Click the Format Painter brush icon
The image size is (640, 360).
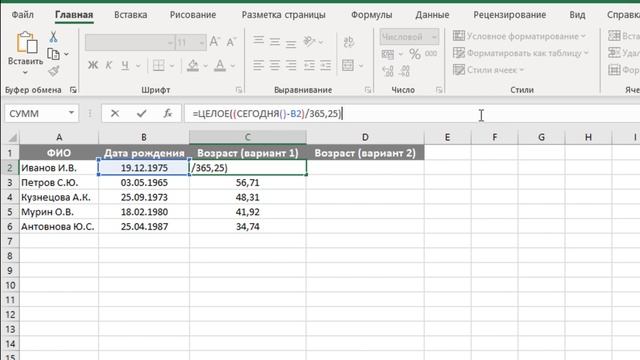(x=53, y=71)
